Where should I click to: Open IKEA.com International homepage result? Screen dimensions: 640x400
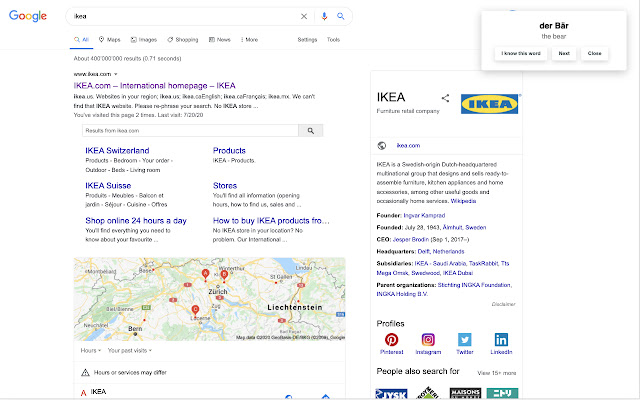(155, 86)
